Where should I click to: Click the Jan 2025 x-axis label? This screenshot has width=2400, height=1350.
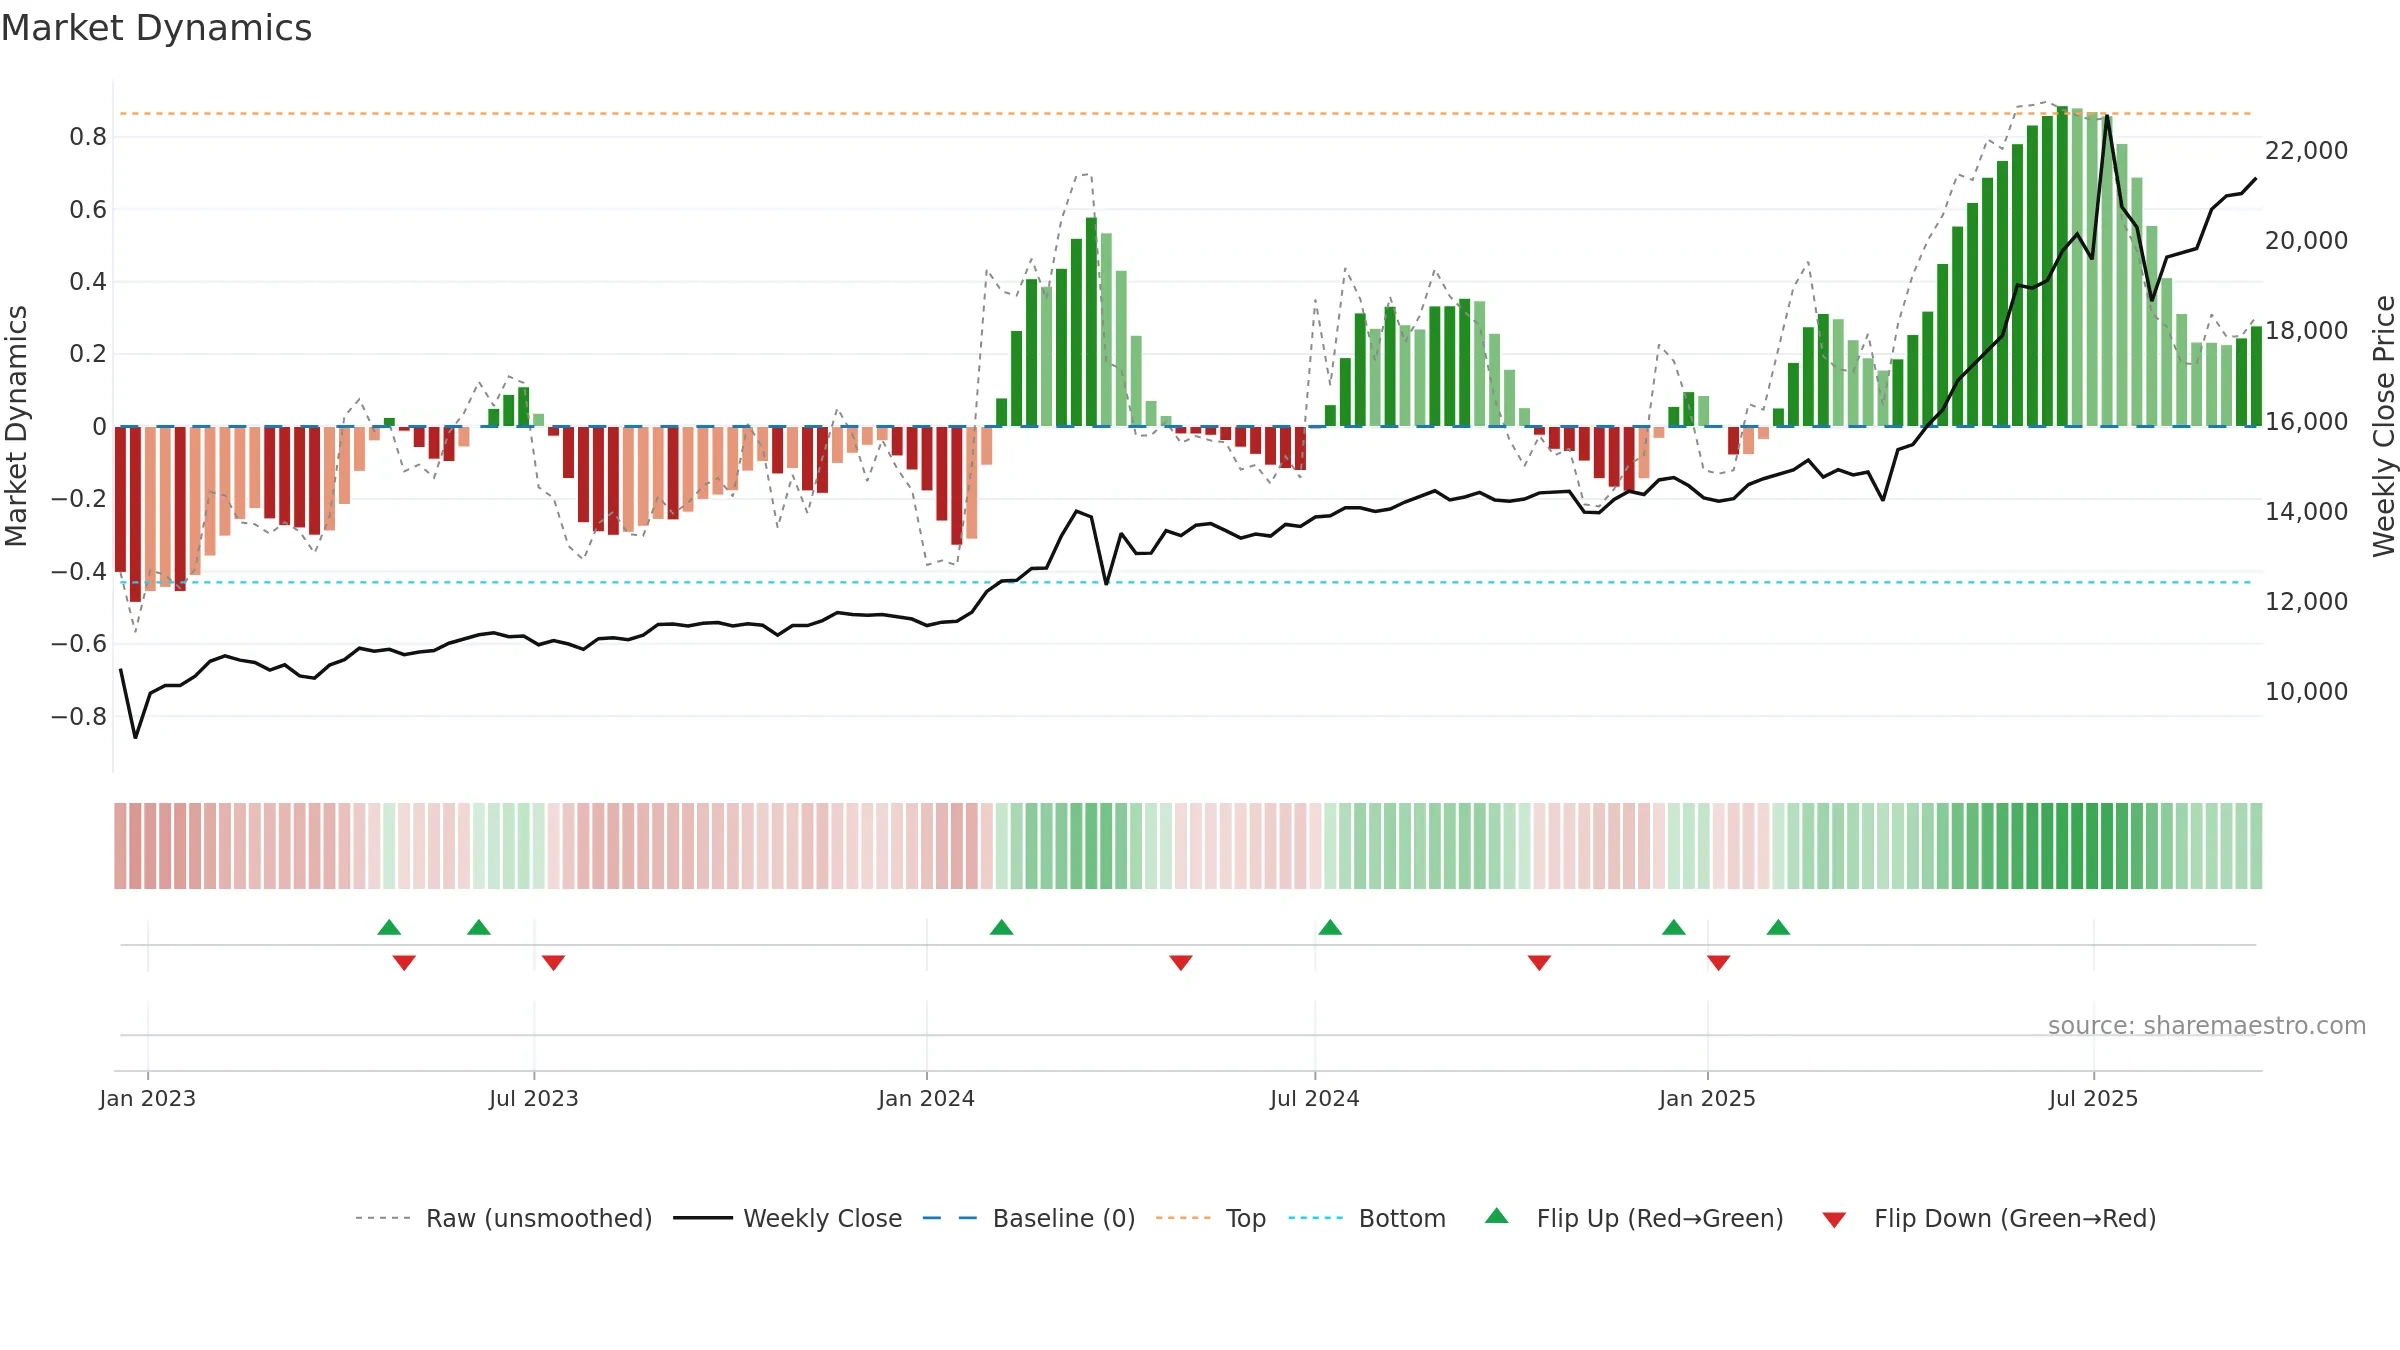1708,1098
